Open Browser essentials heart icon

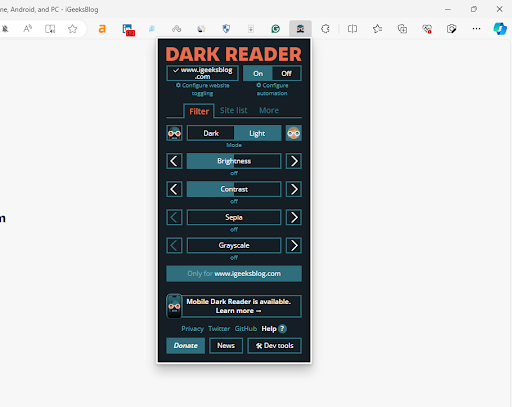(427, 29)
